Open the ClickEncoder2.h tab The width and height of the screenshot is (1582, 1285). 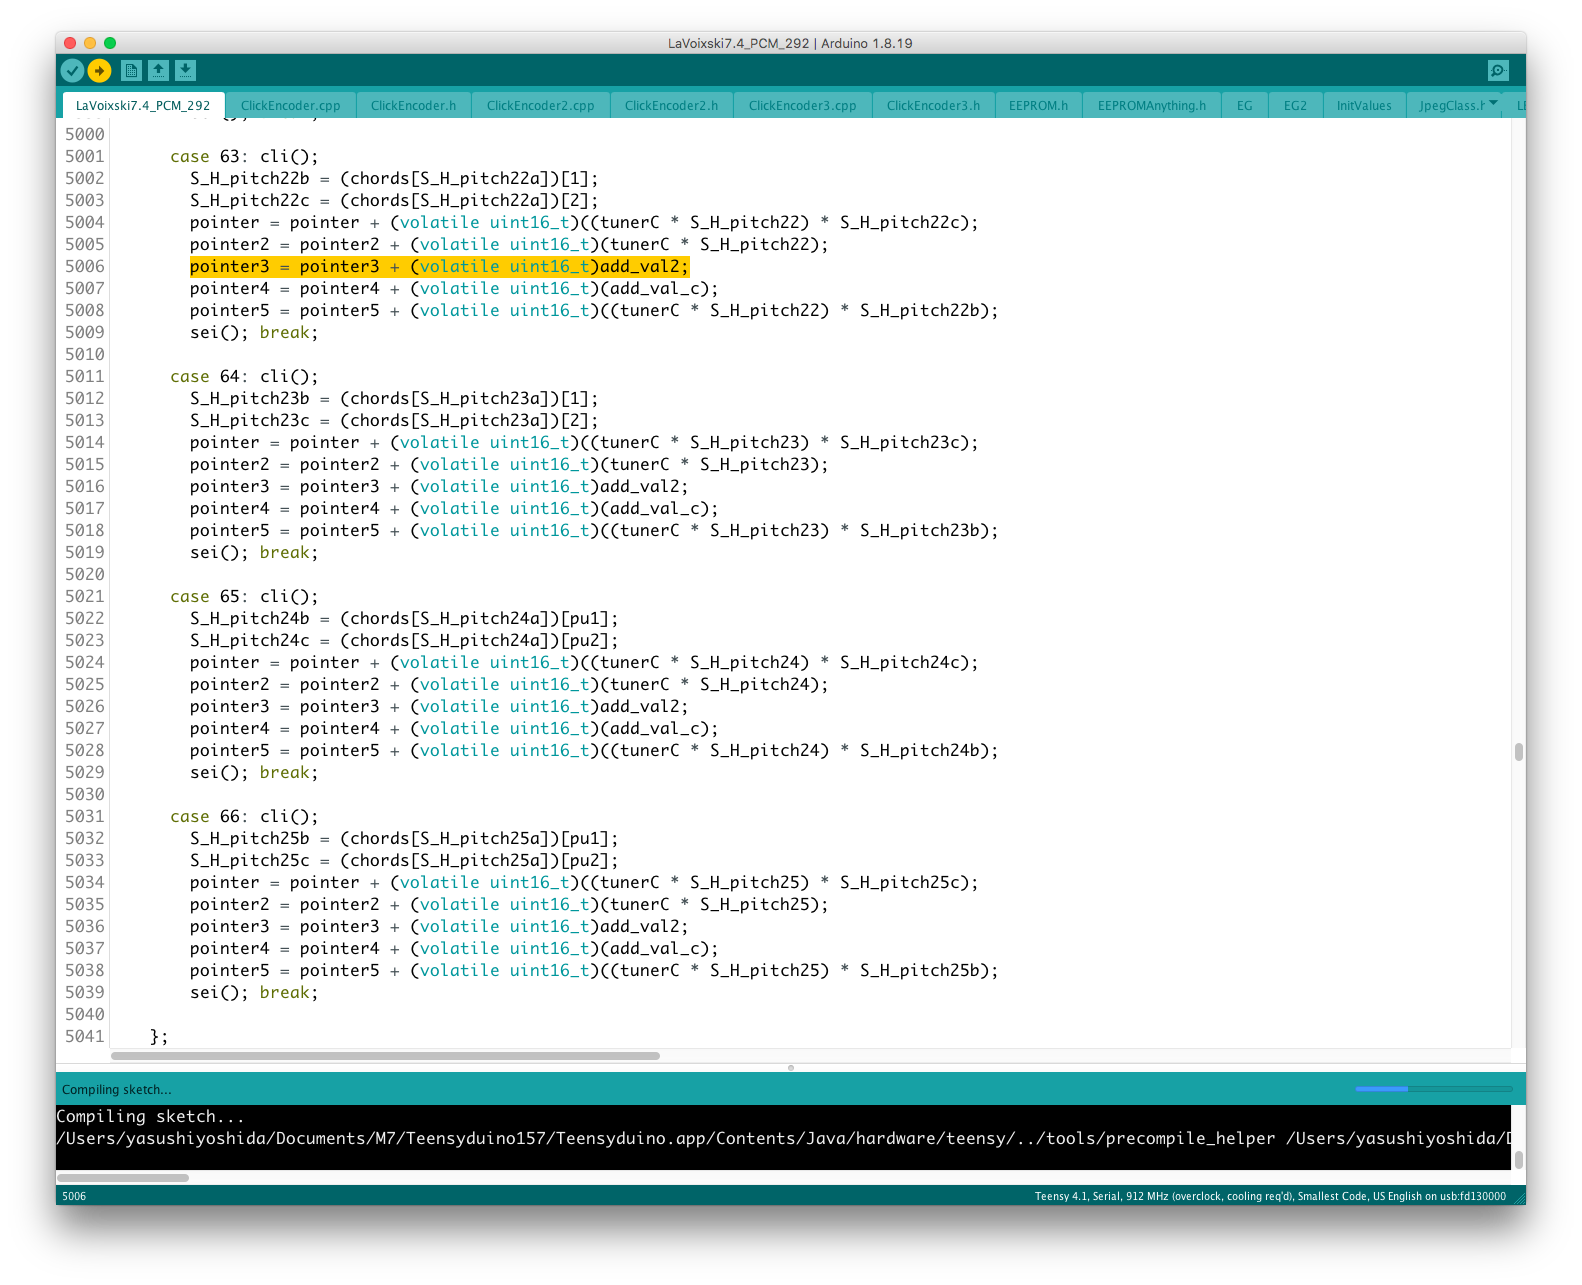[671, 105]
